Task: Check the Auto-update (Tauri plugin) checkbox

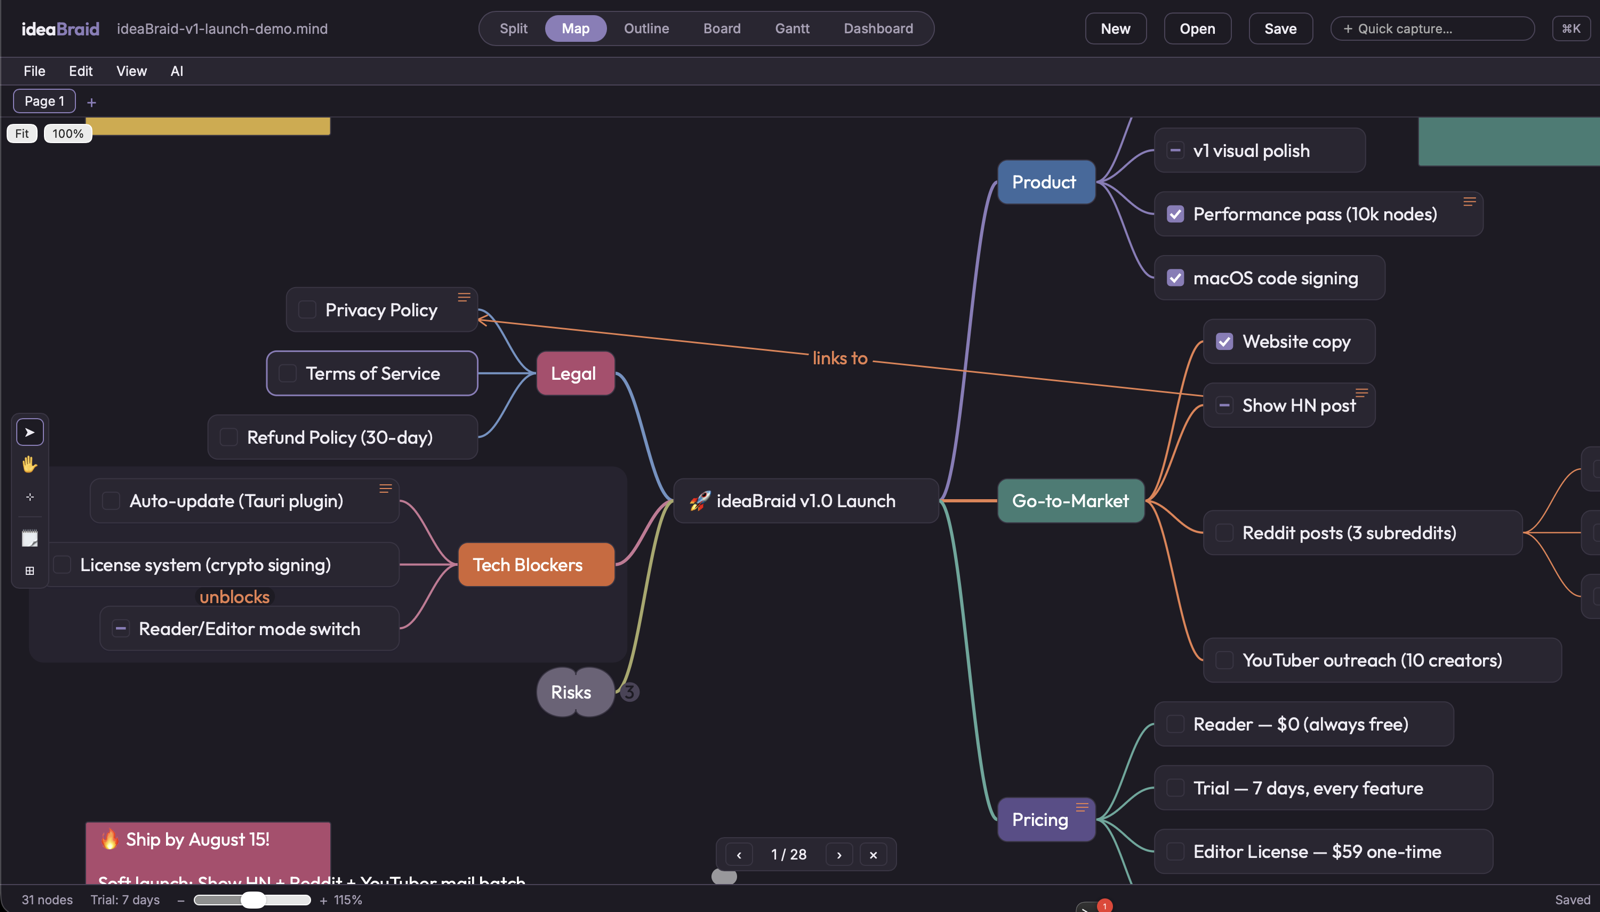Action: tap(111, 501)
